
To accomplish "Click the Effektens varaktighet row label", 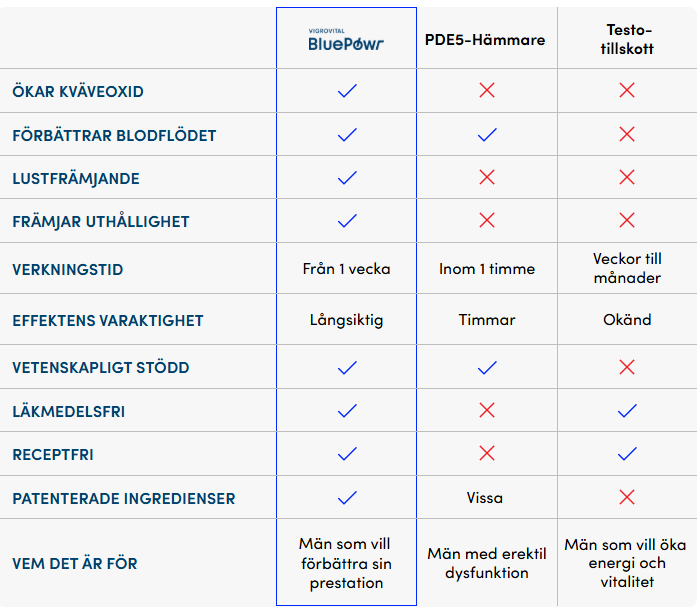I will coord(108,320).
